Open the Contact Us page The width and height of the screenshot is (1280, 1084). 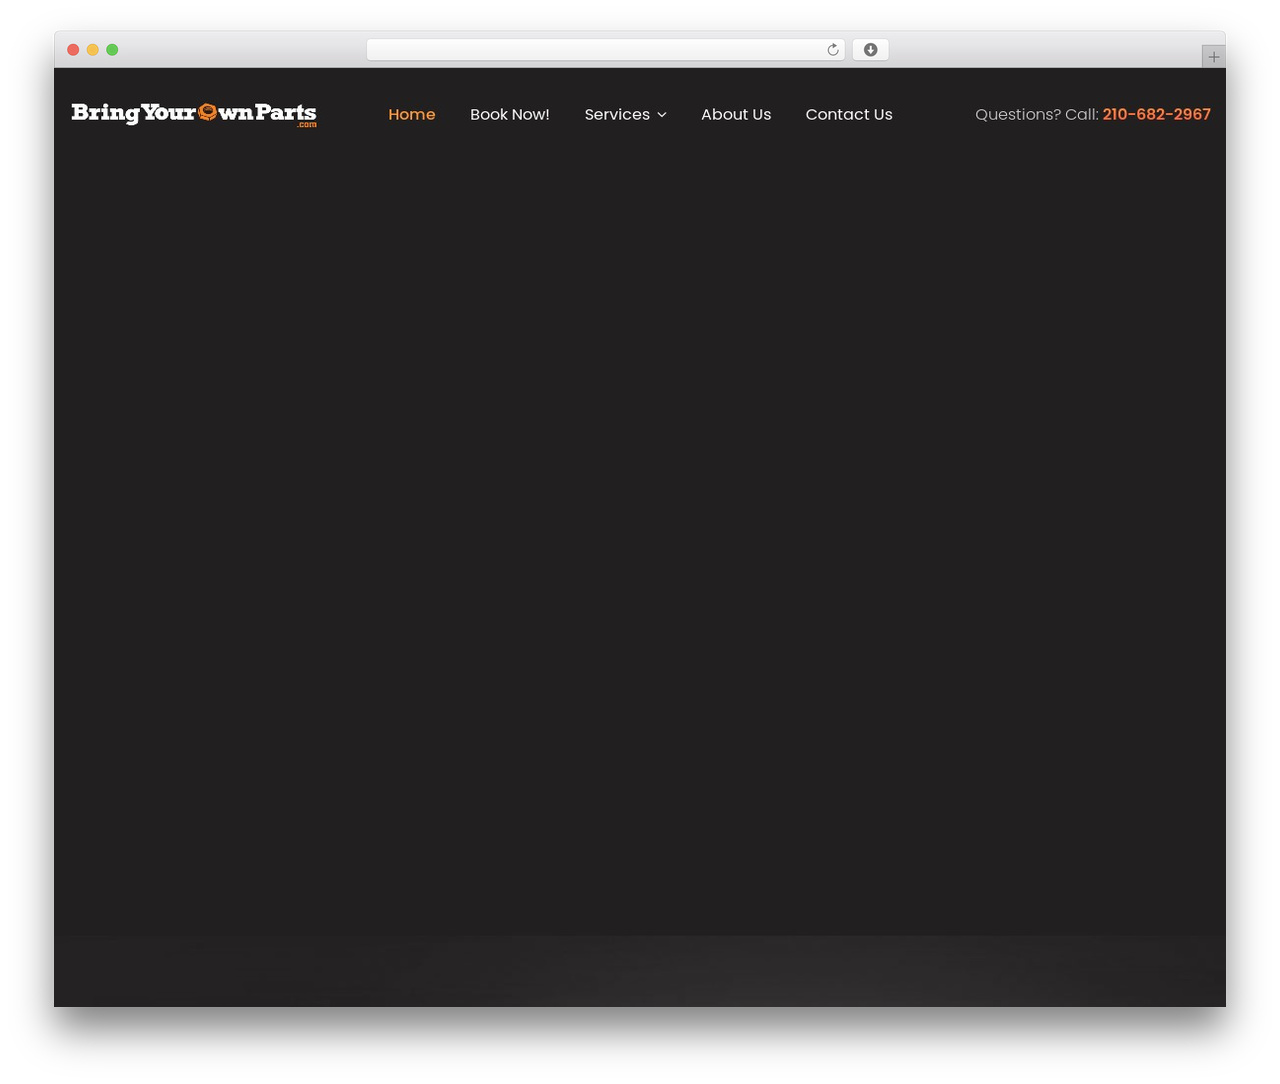point(849,114)
